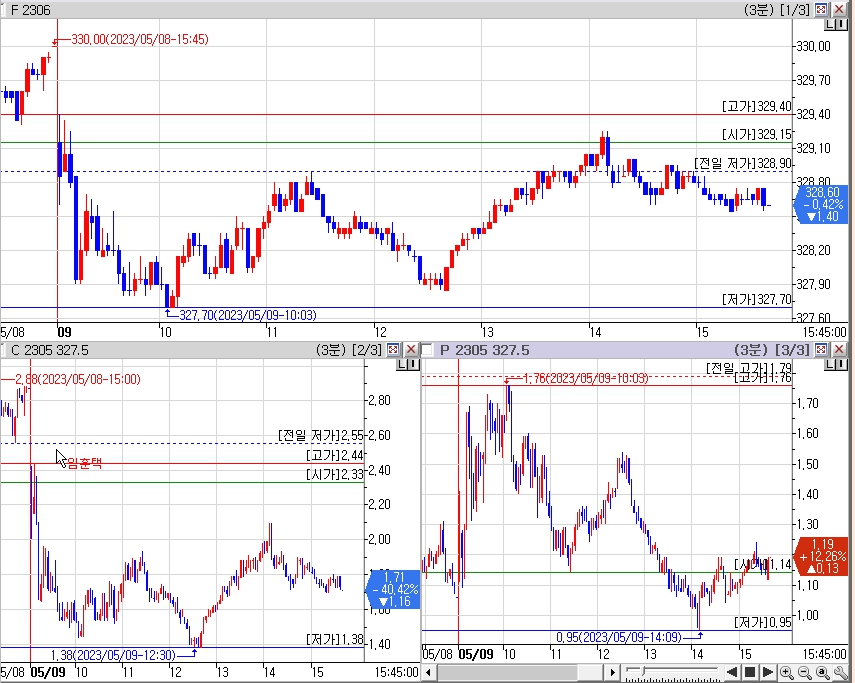Click the 05/09 date label in C 2305 chart
Viewport: 855px width, 683px height.
pyautogui.click(x=47, y=672)
